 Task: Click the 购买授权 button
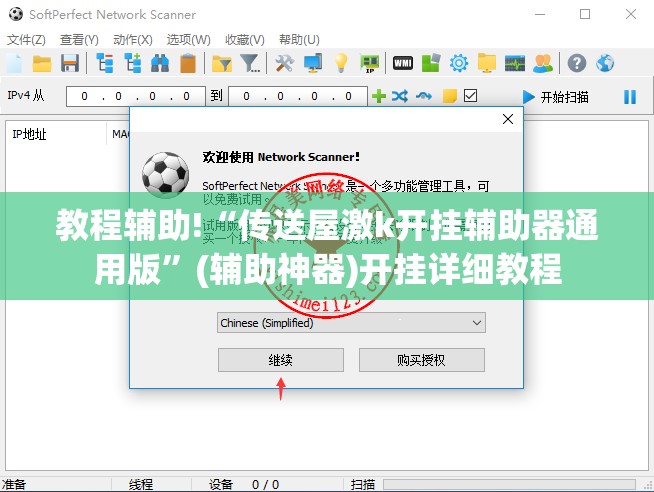pyautogui.click(x=422, y=360)
